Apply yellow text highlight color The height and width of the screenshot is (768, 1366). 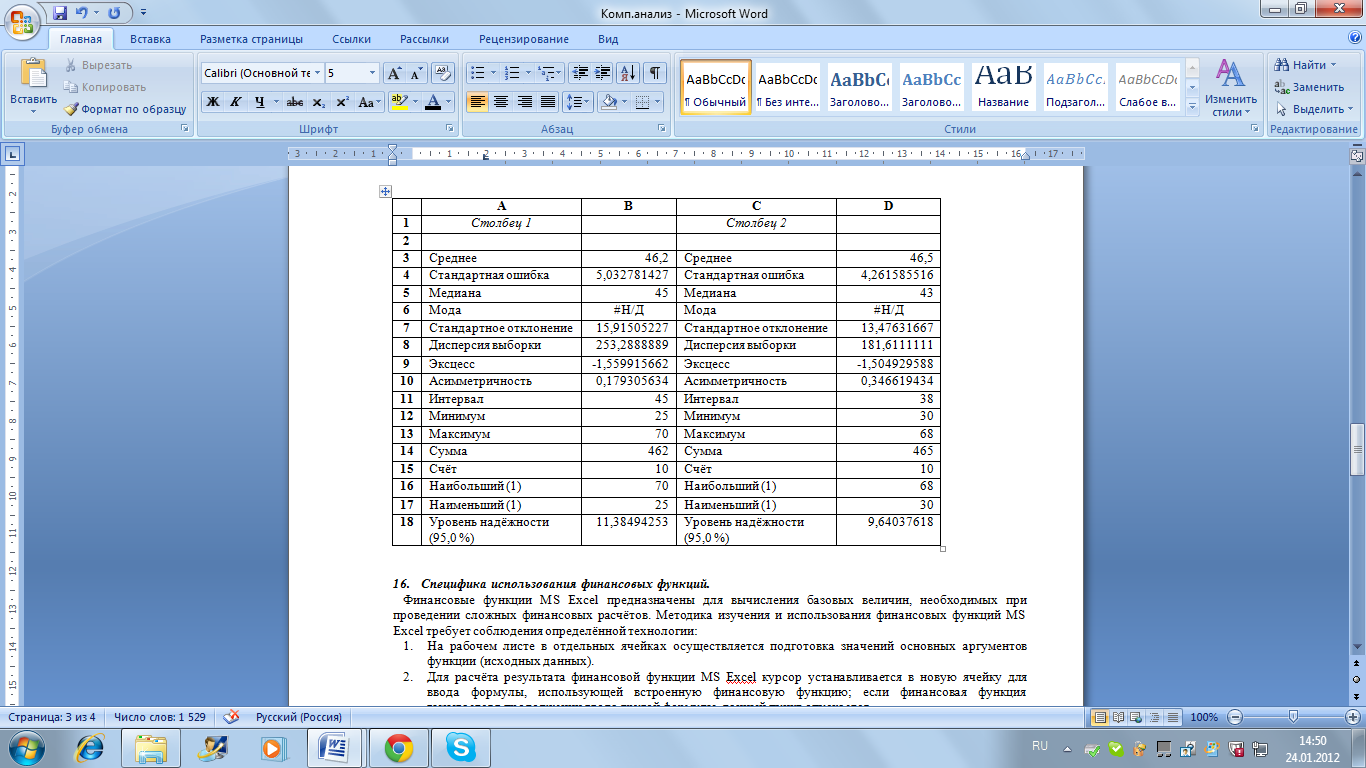(399, 102)
